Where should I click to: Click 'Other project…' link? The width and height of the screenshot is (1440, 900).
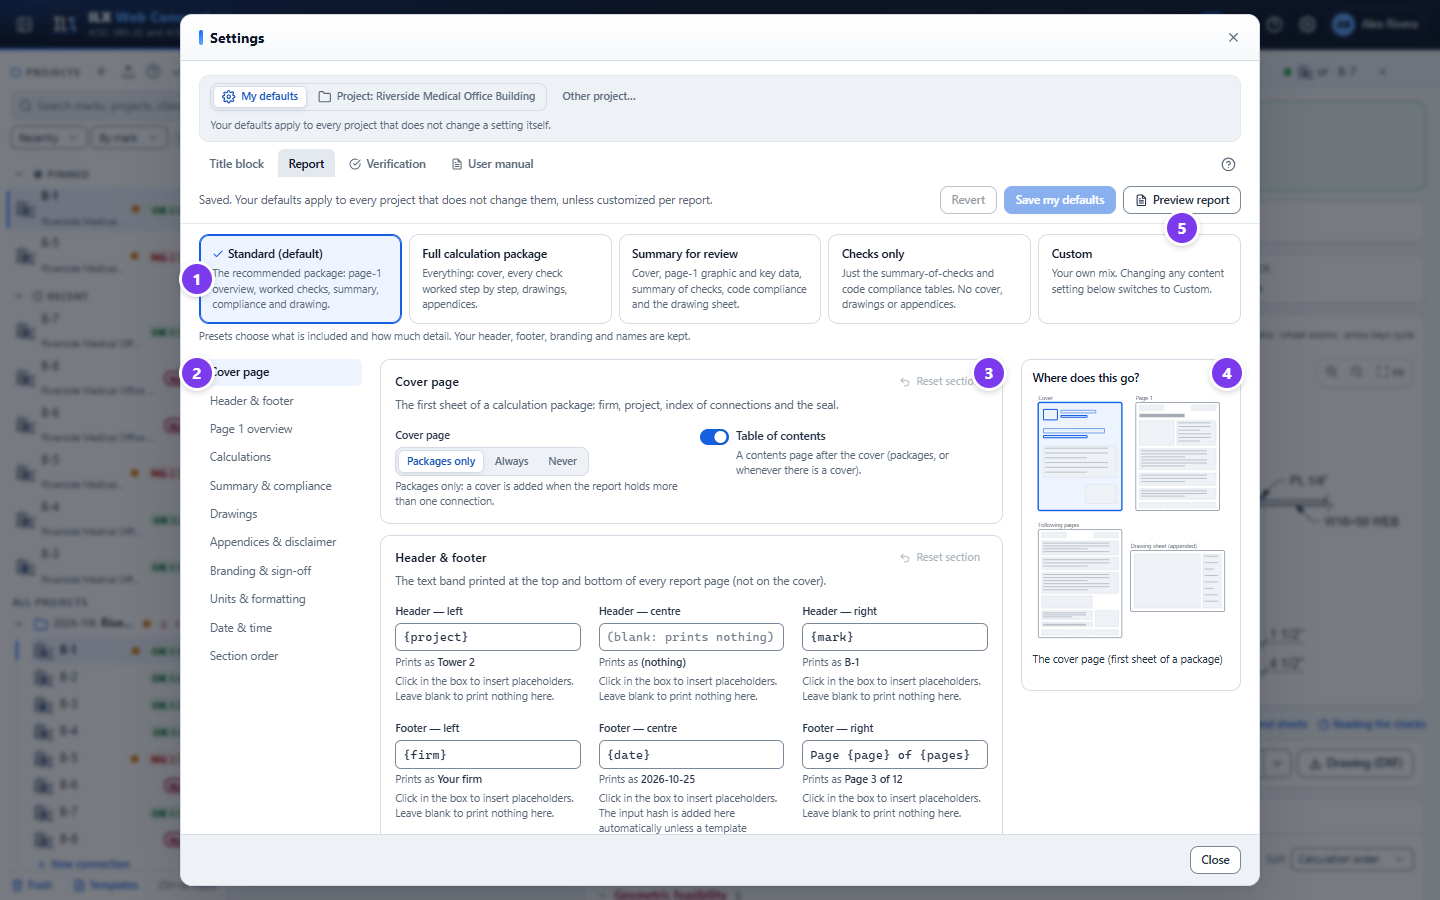click(599, 96)
